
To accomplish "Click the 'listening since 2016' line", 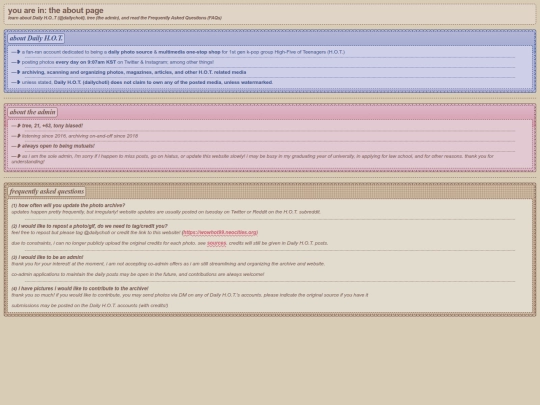I will point(80,136).
